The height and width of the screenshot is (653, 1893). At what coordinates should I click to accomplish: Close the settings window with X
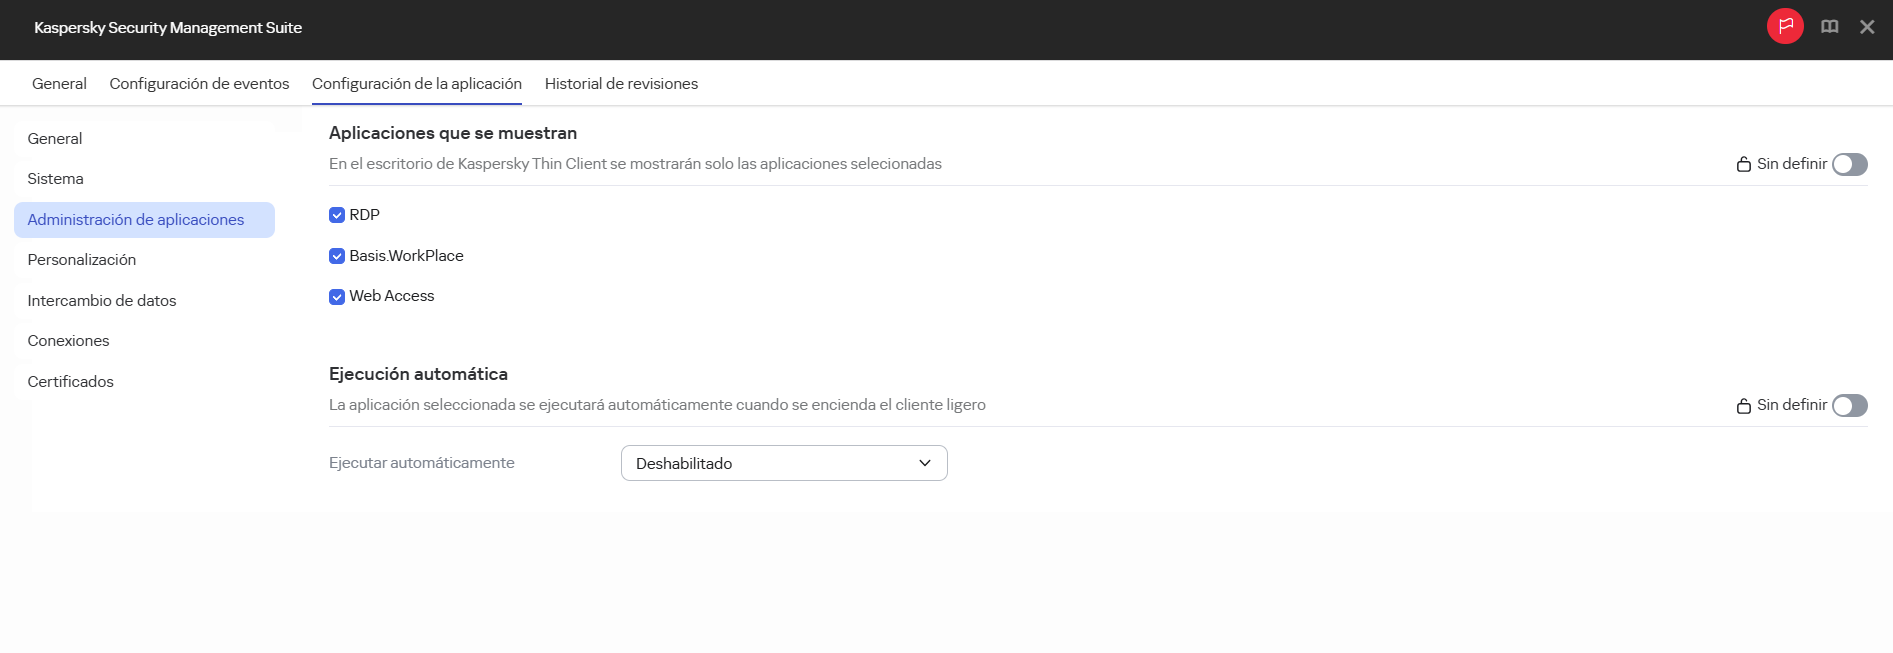(1867, 27)
